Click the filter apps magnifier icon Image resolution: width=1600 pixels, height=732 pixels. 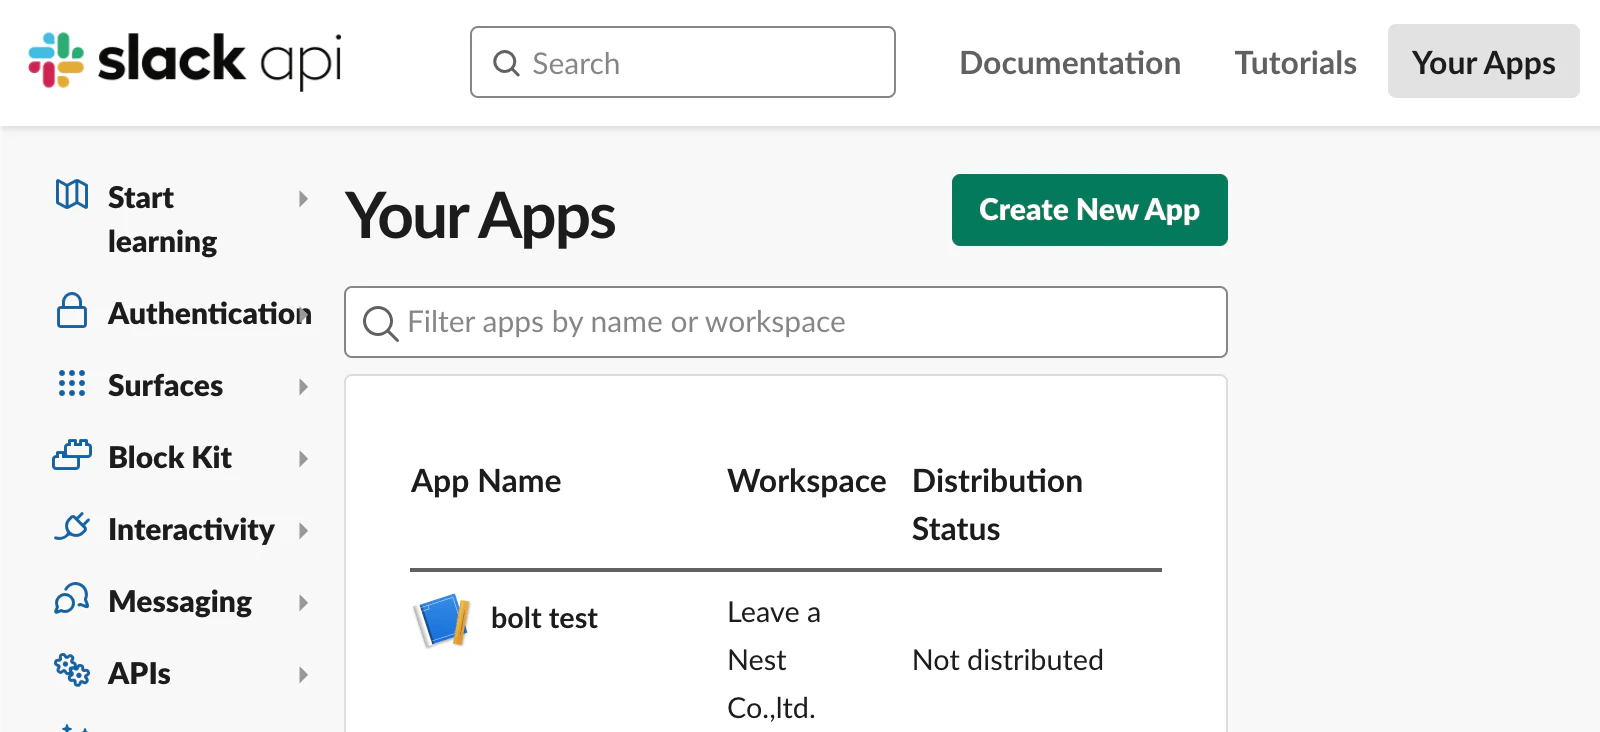point(380,323)
